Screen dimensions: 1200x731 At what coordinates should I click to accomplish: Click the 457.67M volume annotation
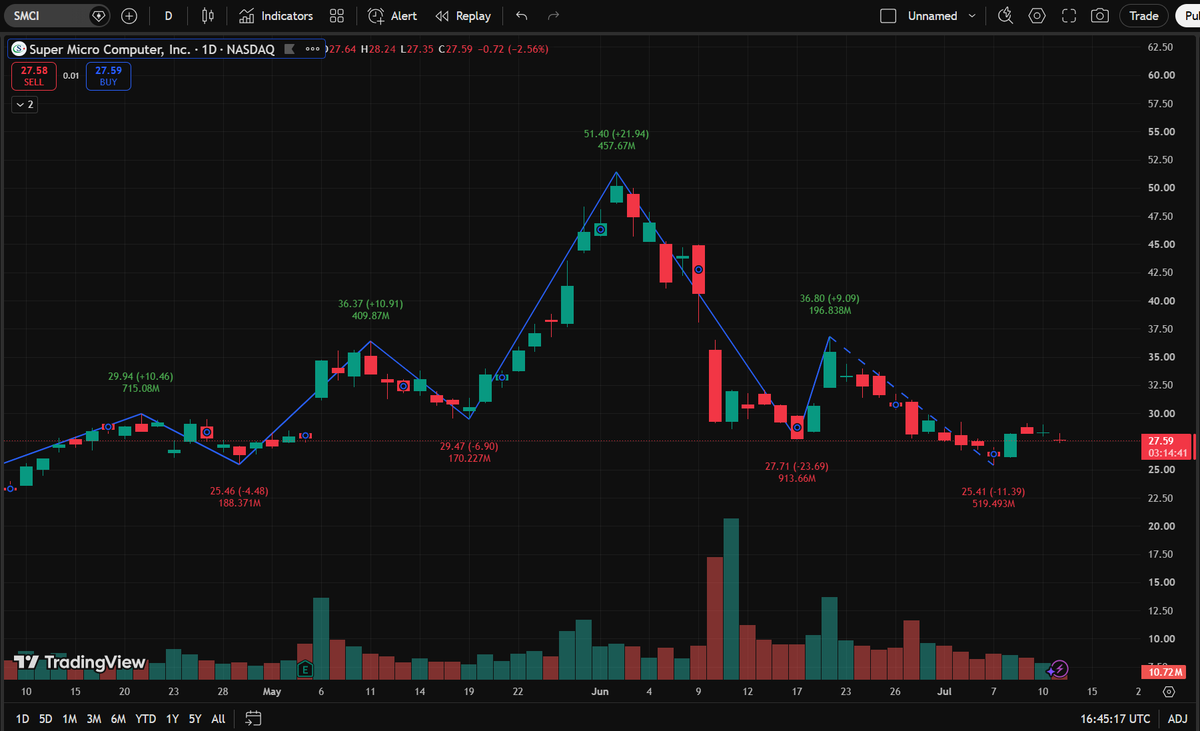pos(617,146)
